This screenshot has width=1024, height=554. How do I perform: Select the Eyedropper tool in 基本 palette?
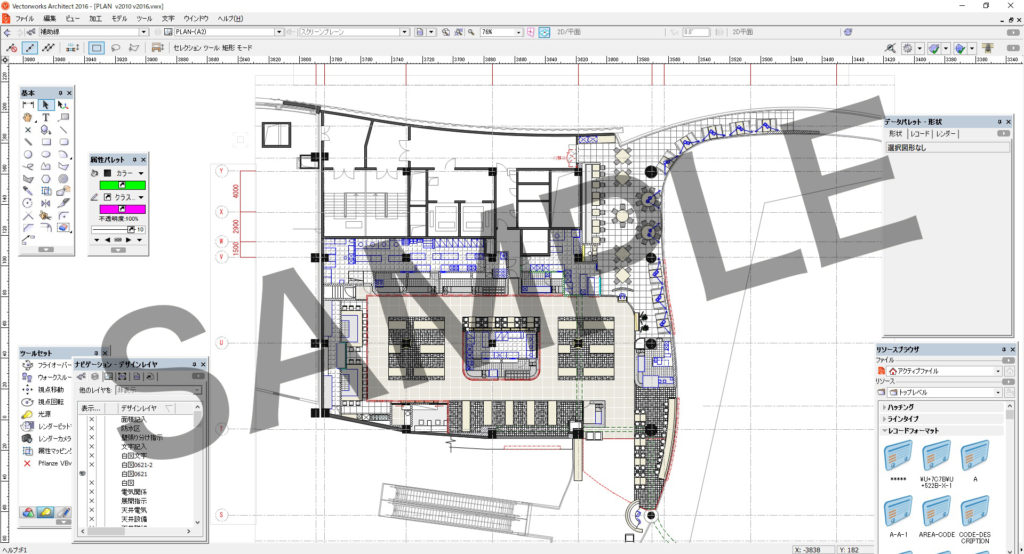pos(27,191)
